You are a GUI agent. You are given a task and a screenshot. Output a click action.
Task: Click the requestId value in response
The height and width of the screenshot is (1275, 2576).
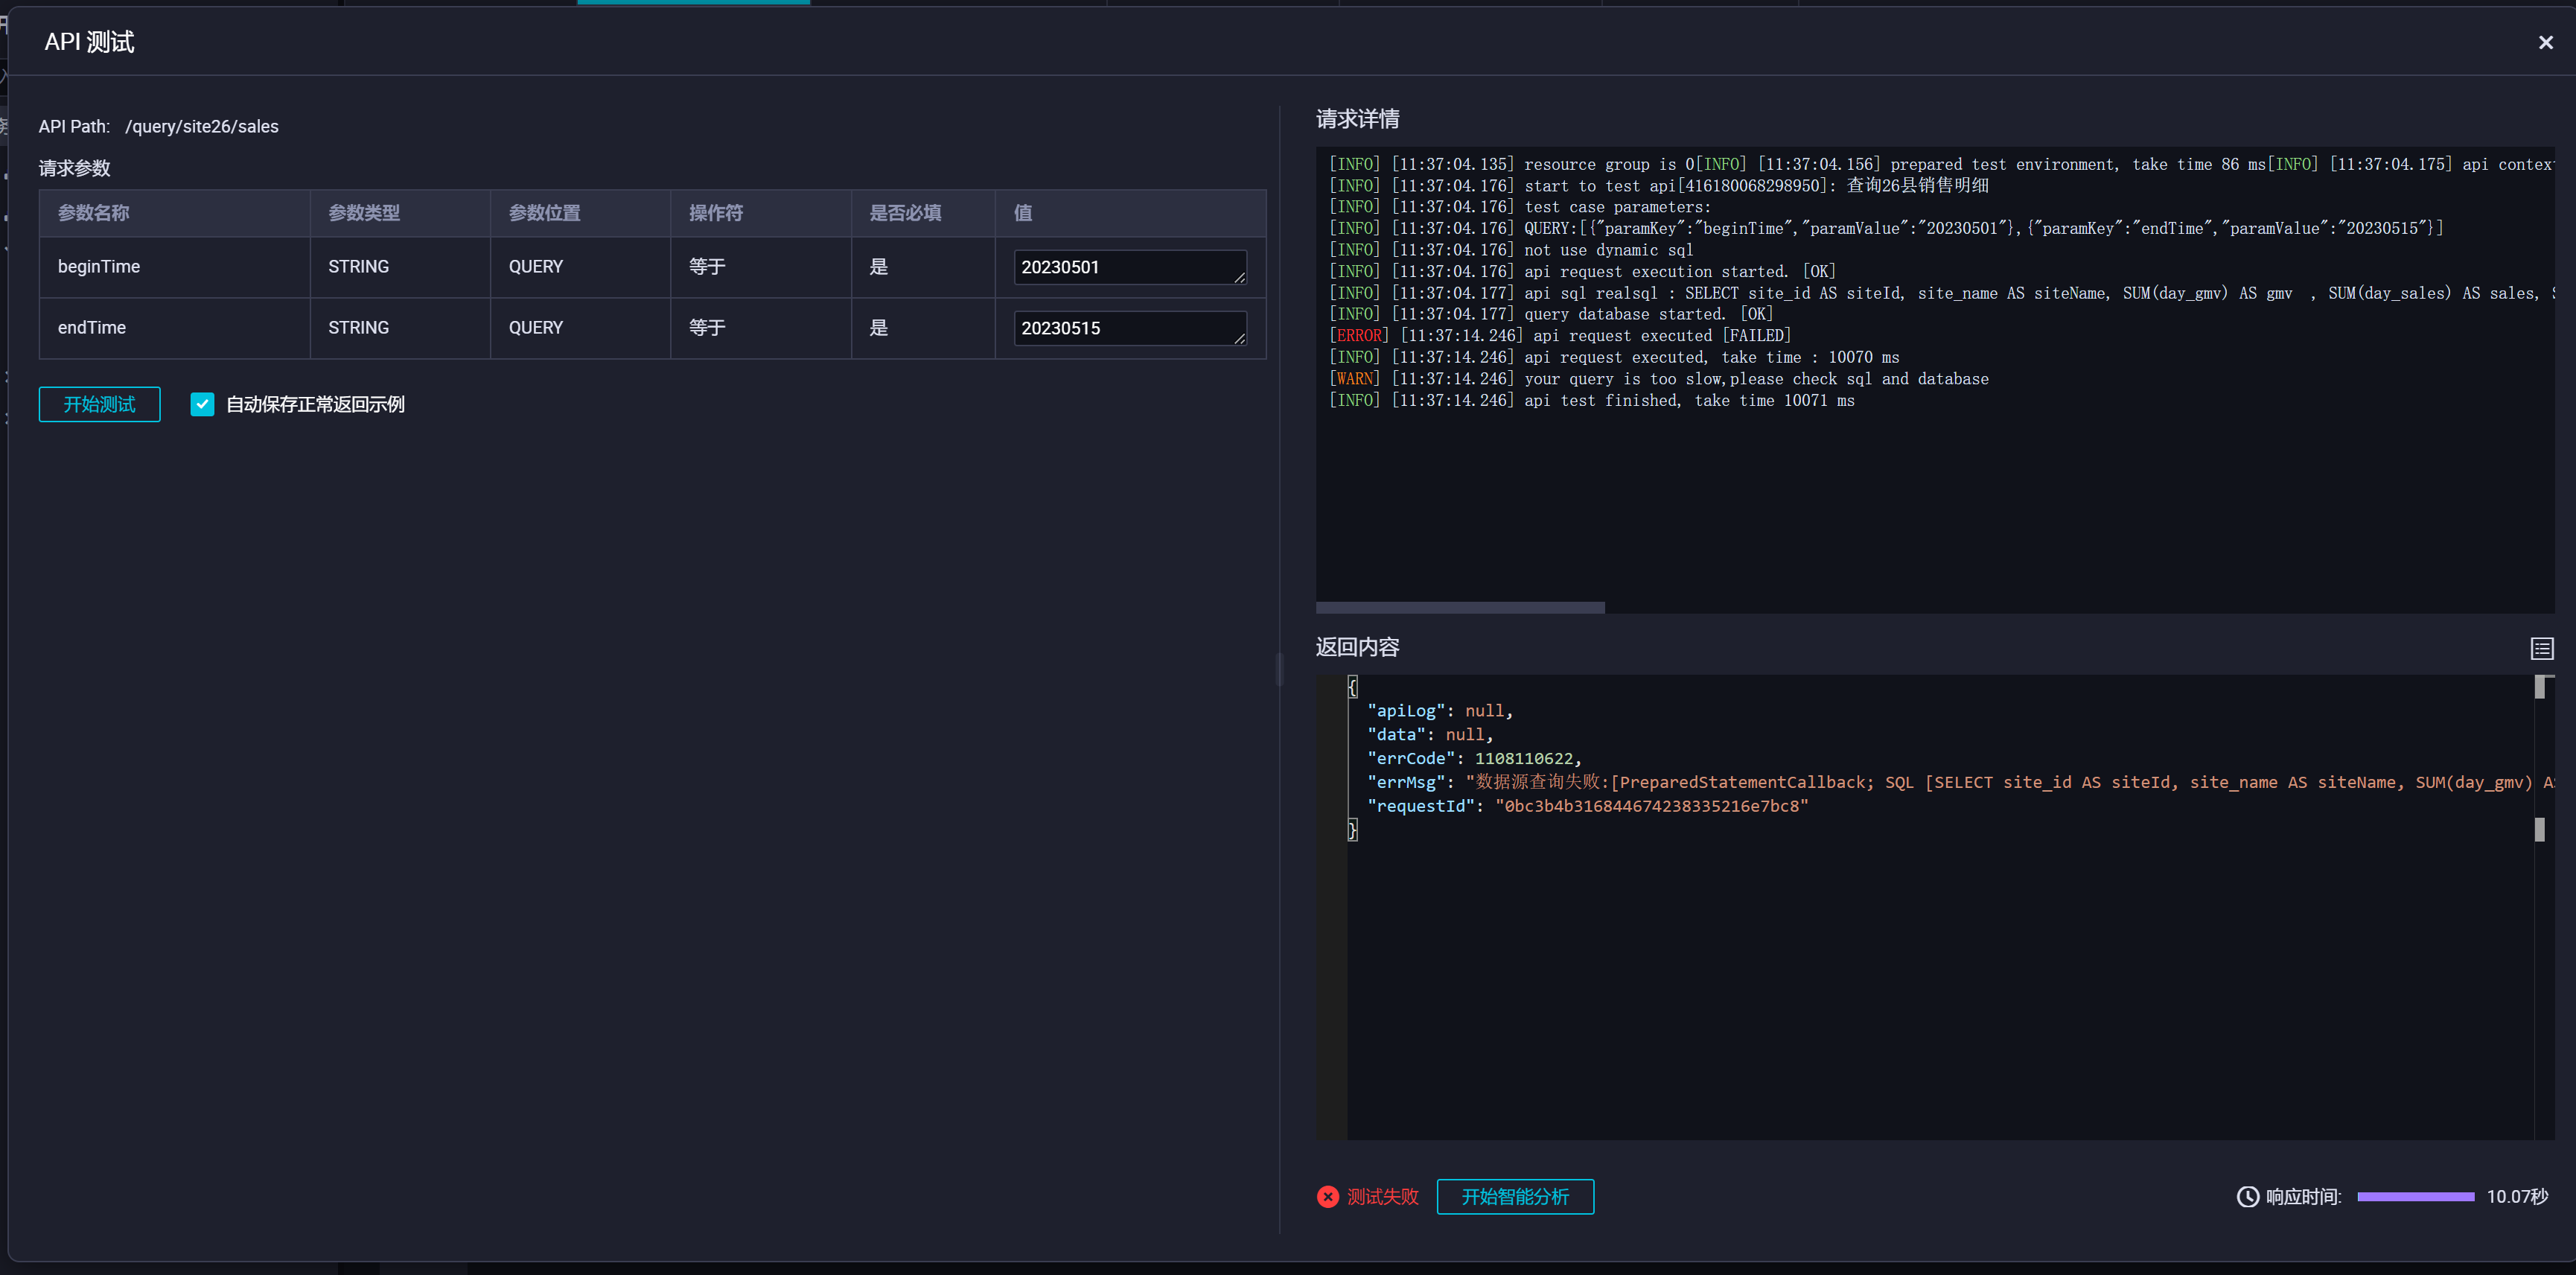click(x=1651, y=806)
